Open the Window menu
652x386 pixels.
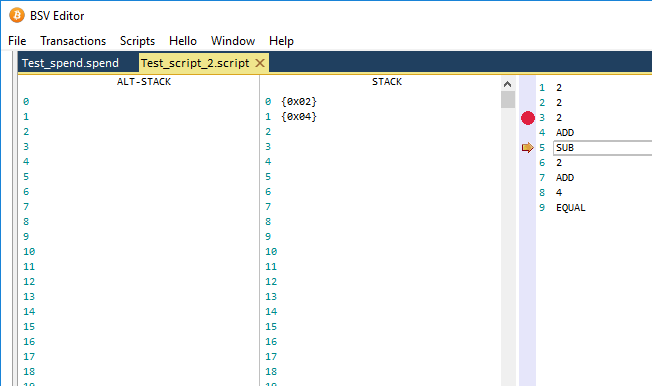point(233,41)
